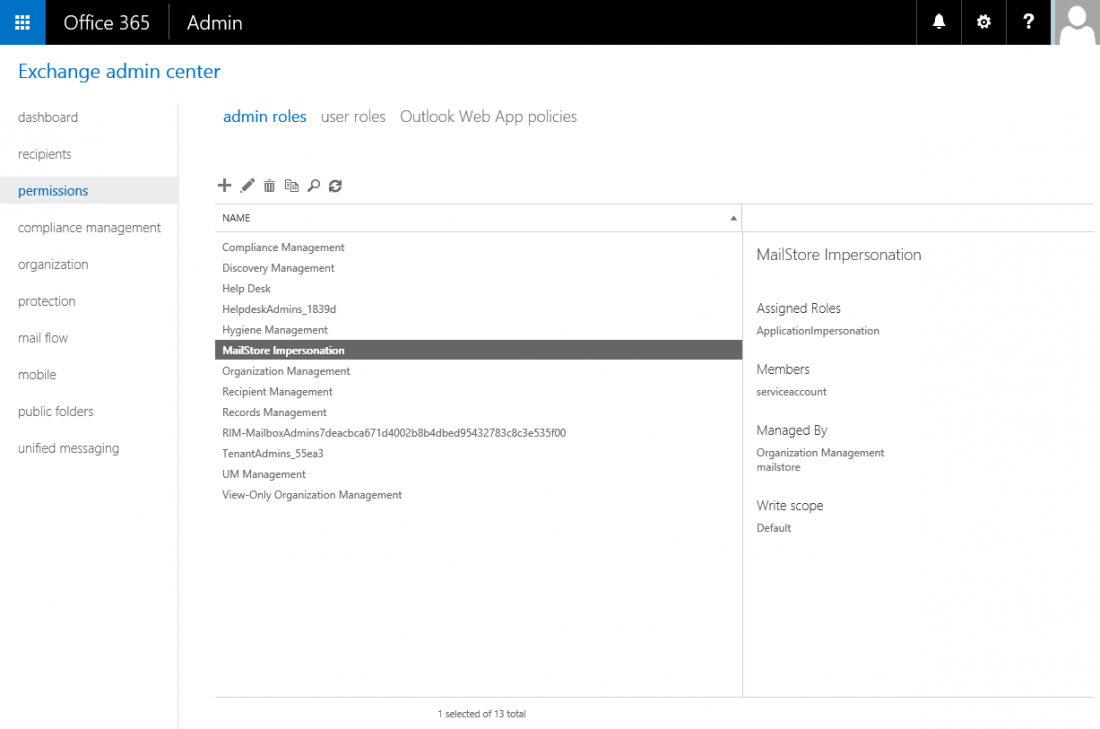Switch to the user roles tab
This screenshot has width=1100, height=729.
(x=352, y=116)
